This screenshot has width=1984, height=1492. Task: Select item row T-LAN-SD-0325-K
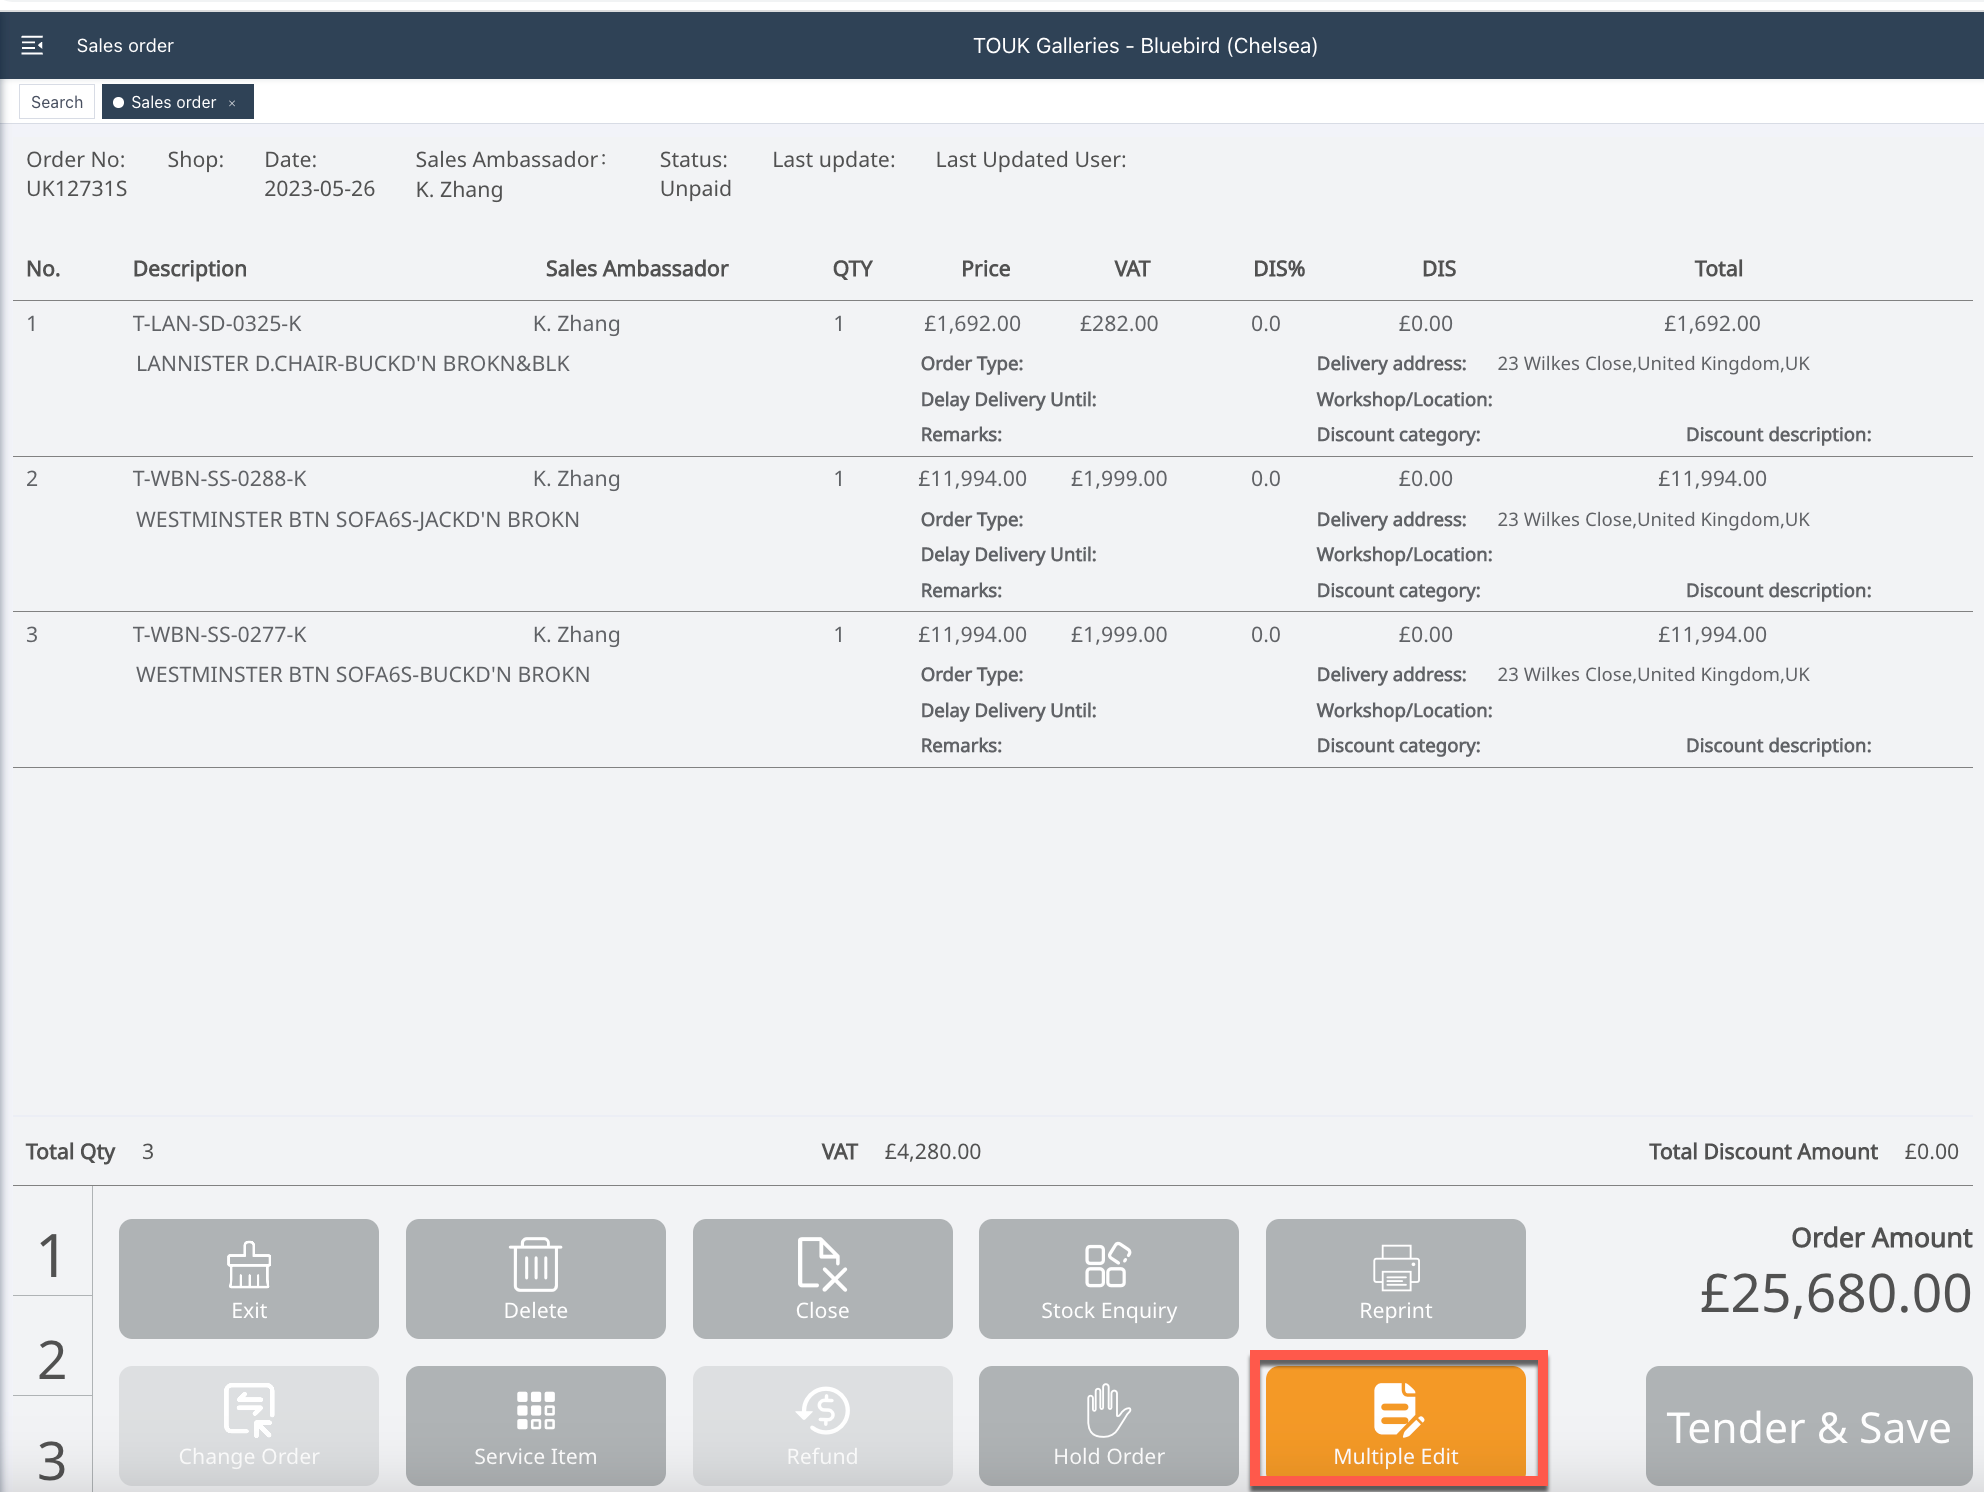click(217, 324)
